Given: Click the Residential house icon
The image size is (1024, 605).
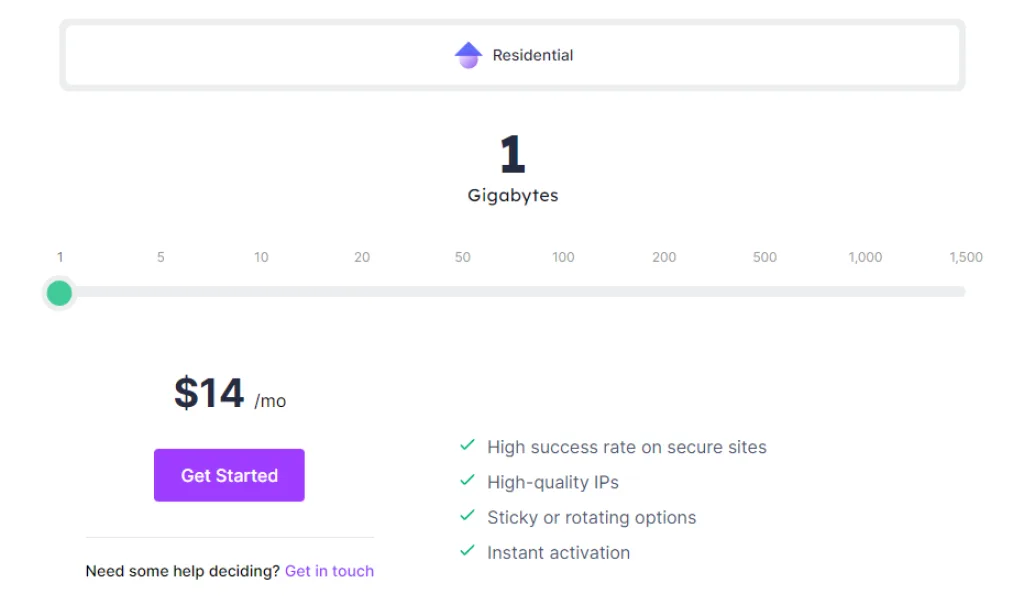Looking at the screenshot, I should coord(468,55).
